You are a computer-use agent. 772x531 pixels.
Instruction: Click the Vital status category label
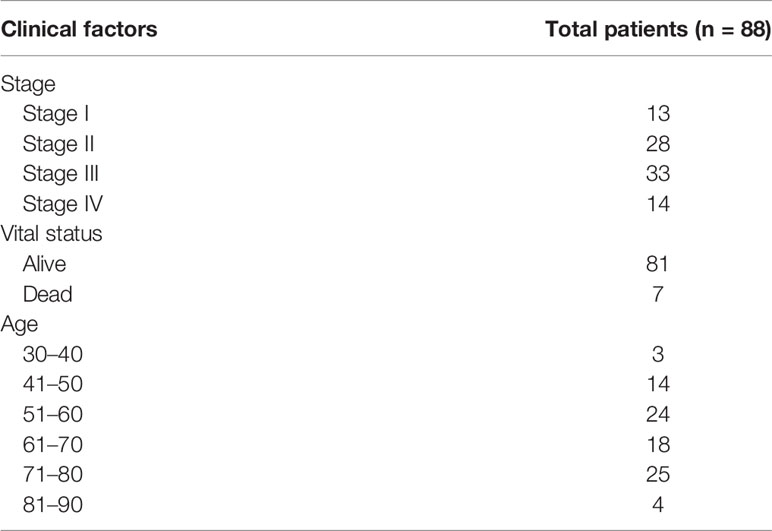pyautogui.click(x=51, y=233)
